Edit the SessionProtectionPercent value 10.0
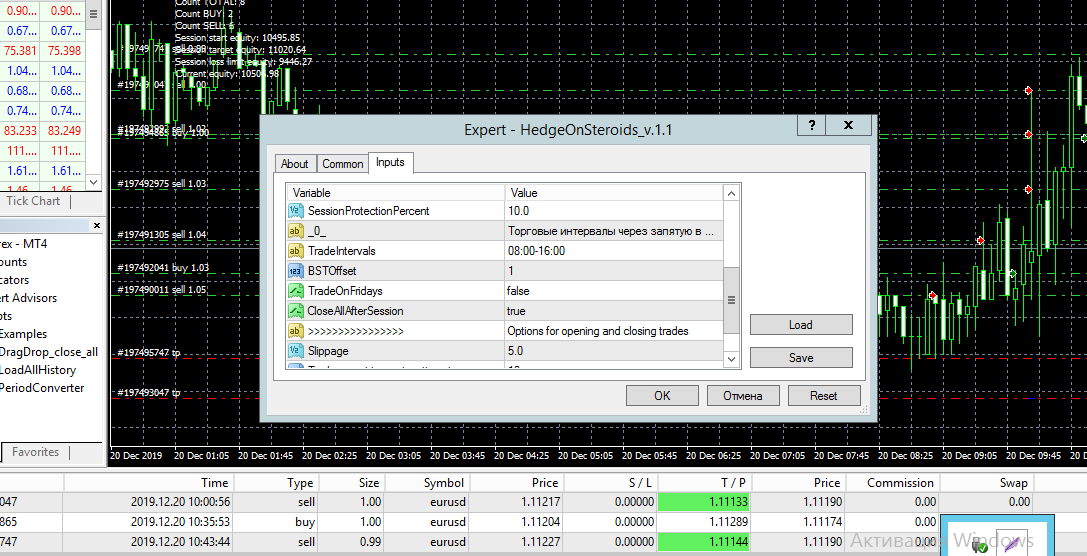1087x556 pixels. [x=613, y=211]
